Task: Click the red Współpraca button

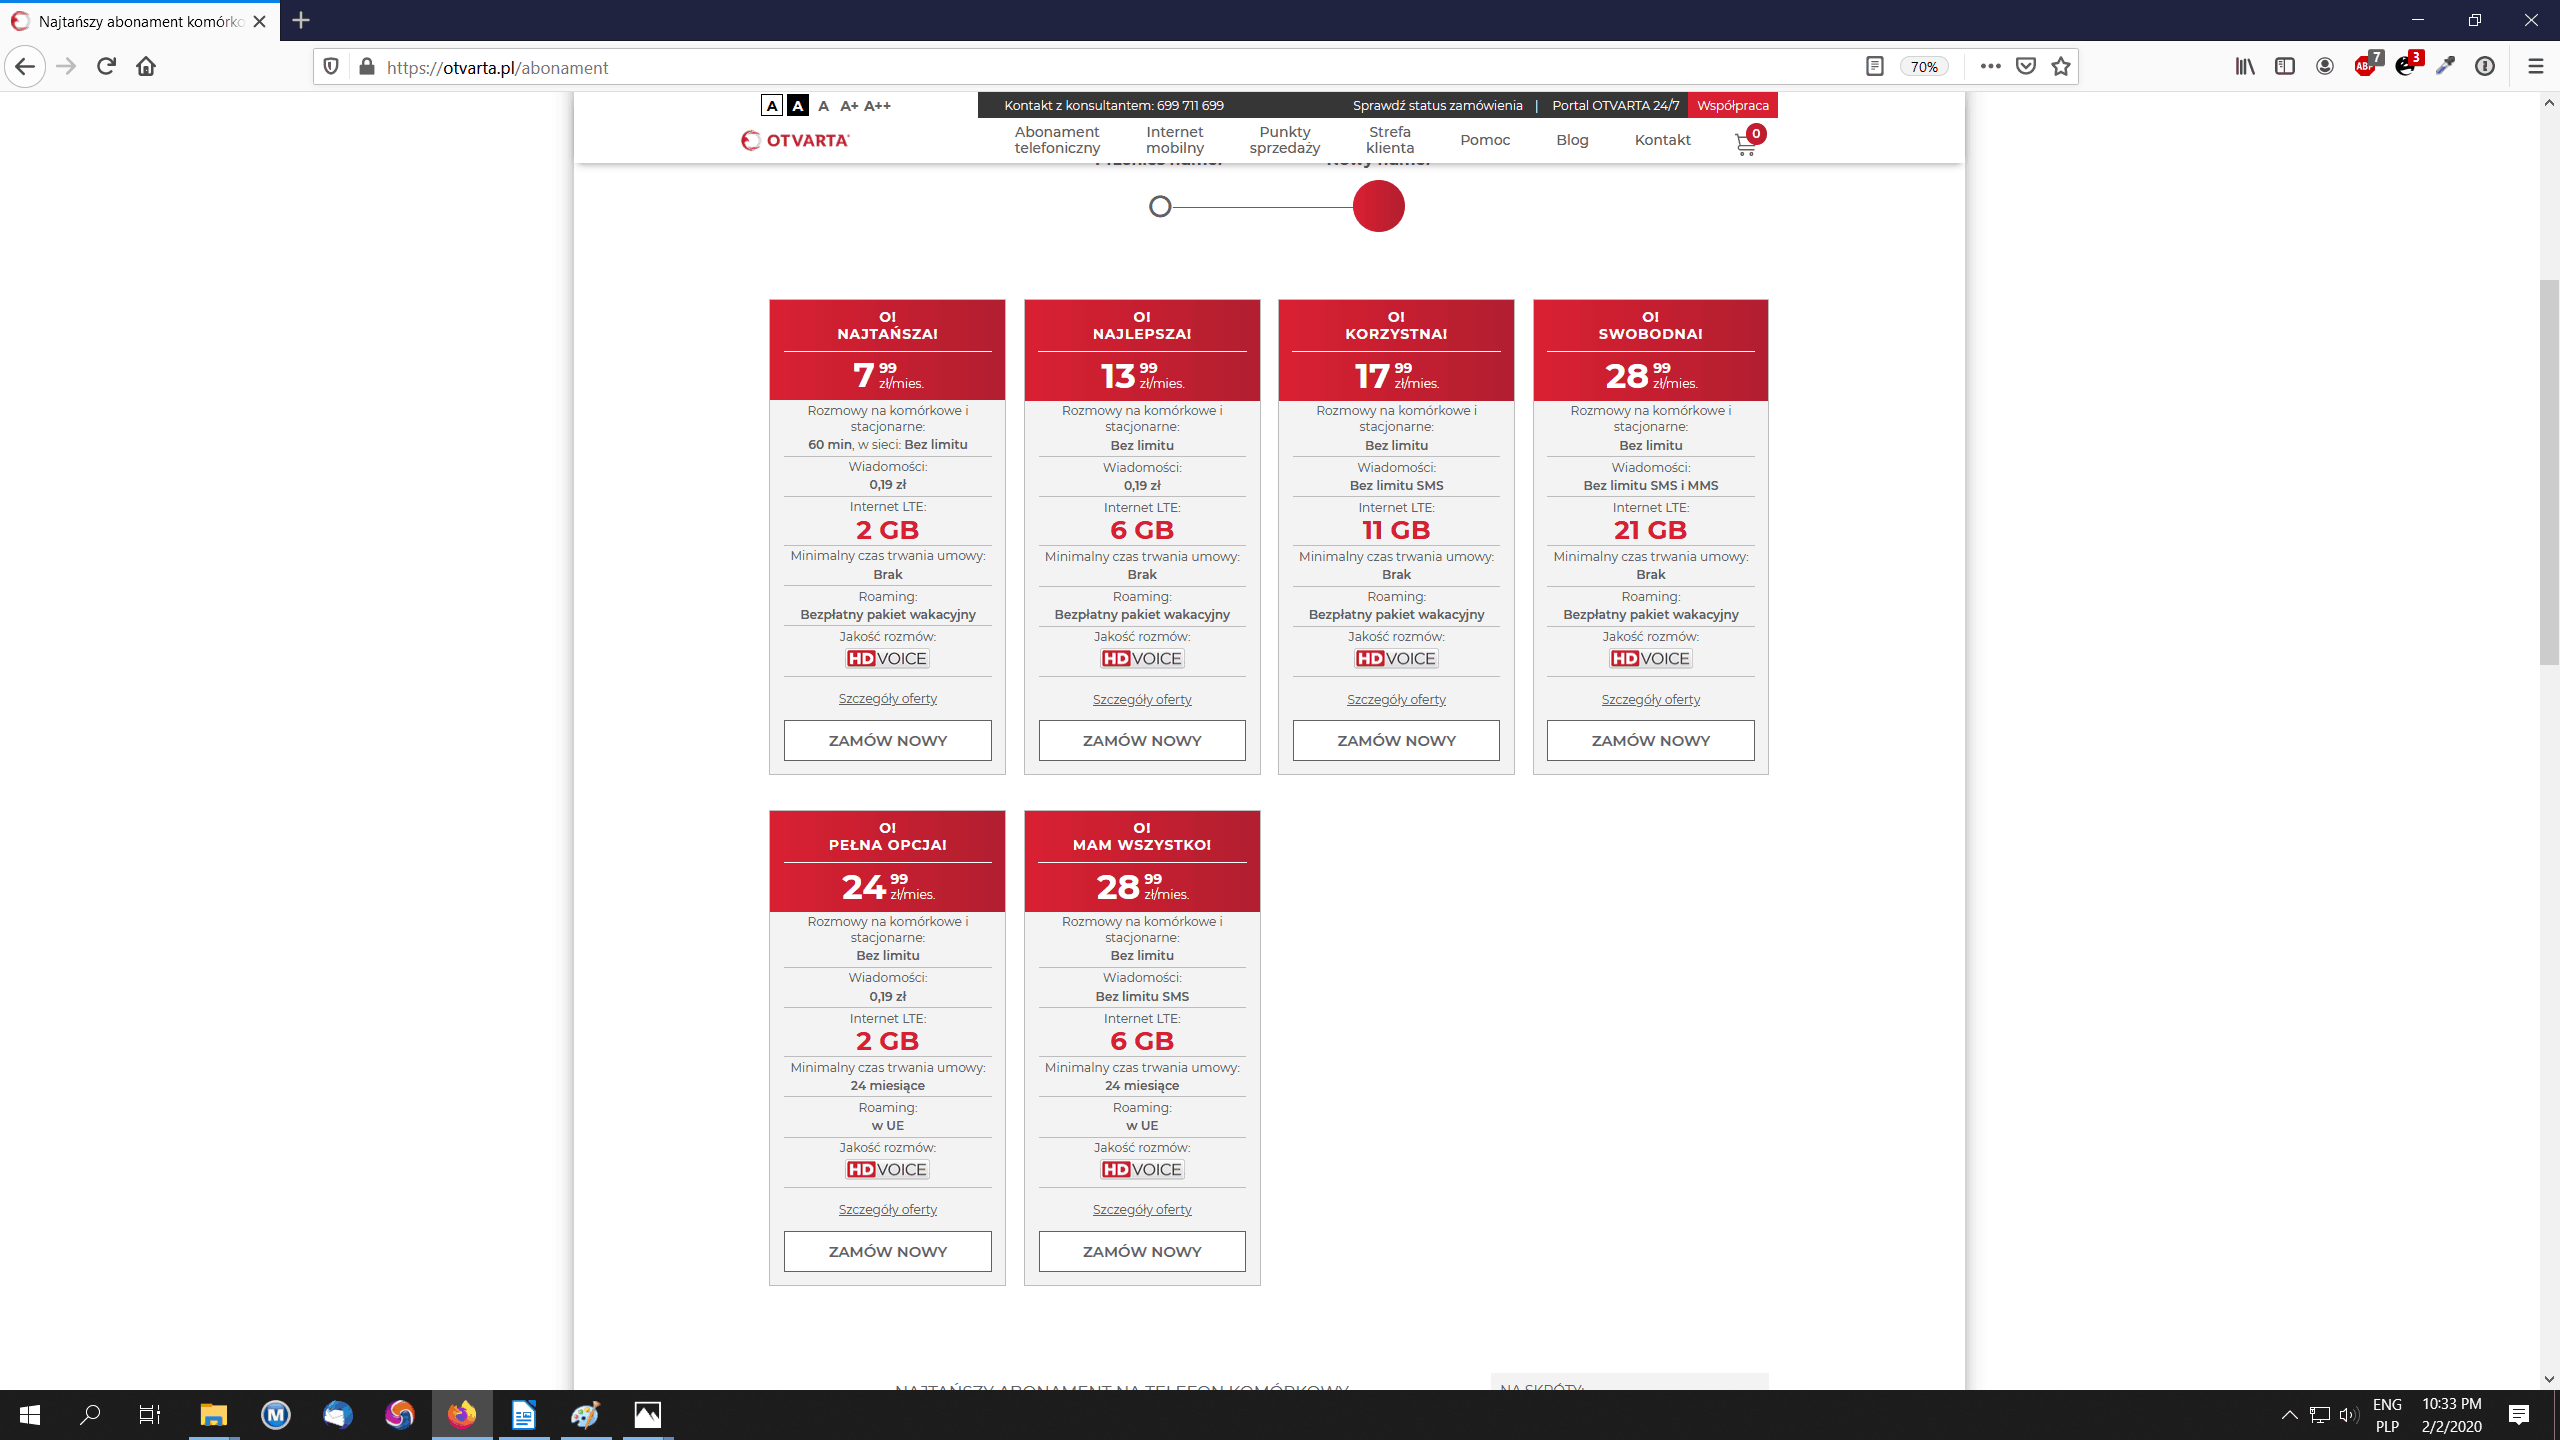Action: click(x=1732, y=105)
